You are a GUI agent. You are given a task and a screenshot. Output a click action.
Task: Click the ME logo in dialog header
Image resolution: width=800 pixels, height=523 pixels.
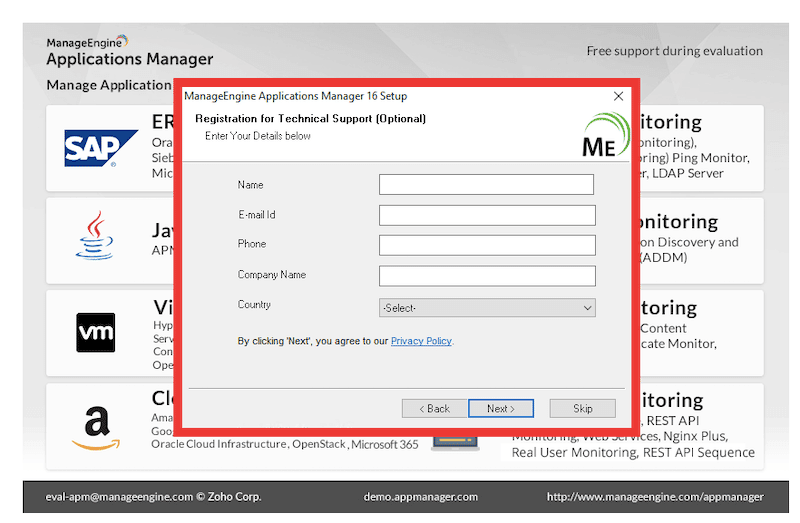[606, 135]
